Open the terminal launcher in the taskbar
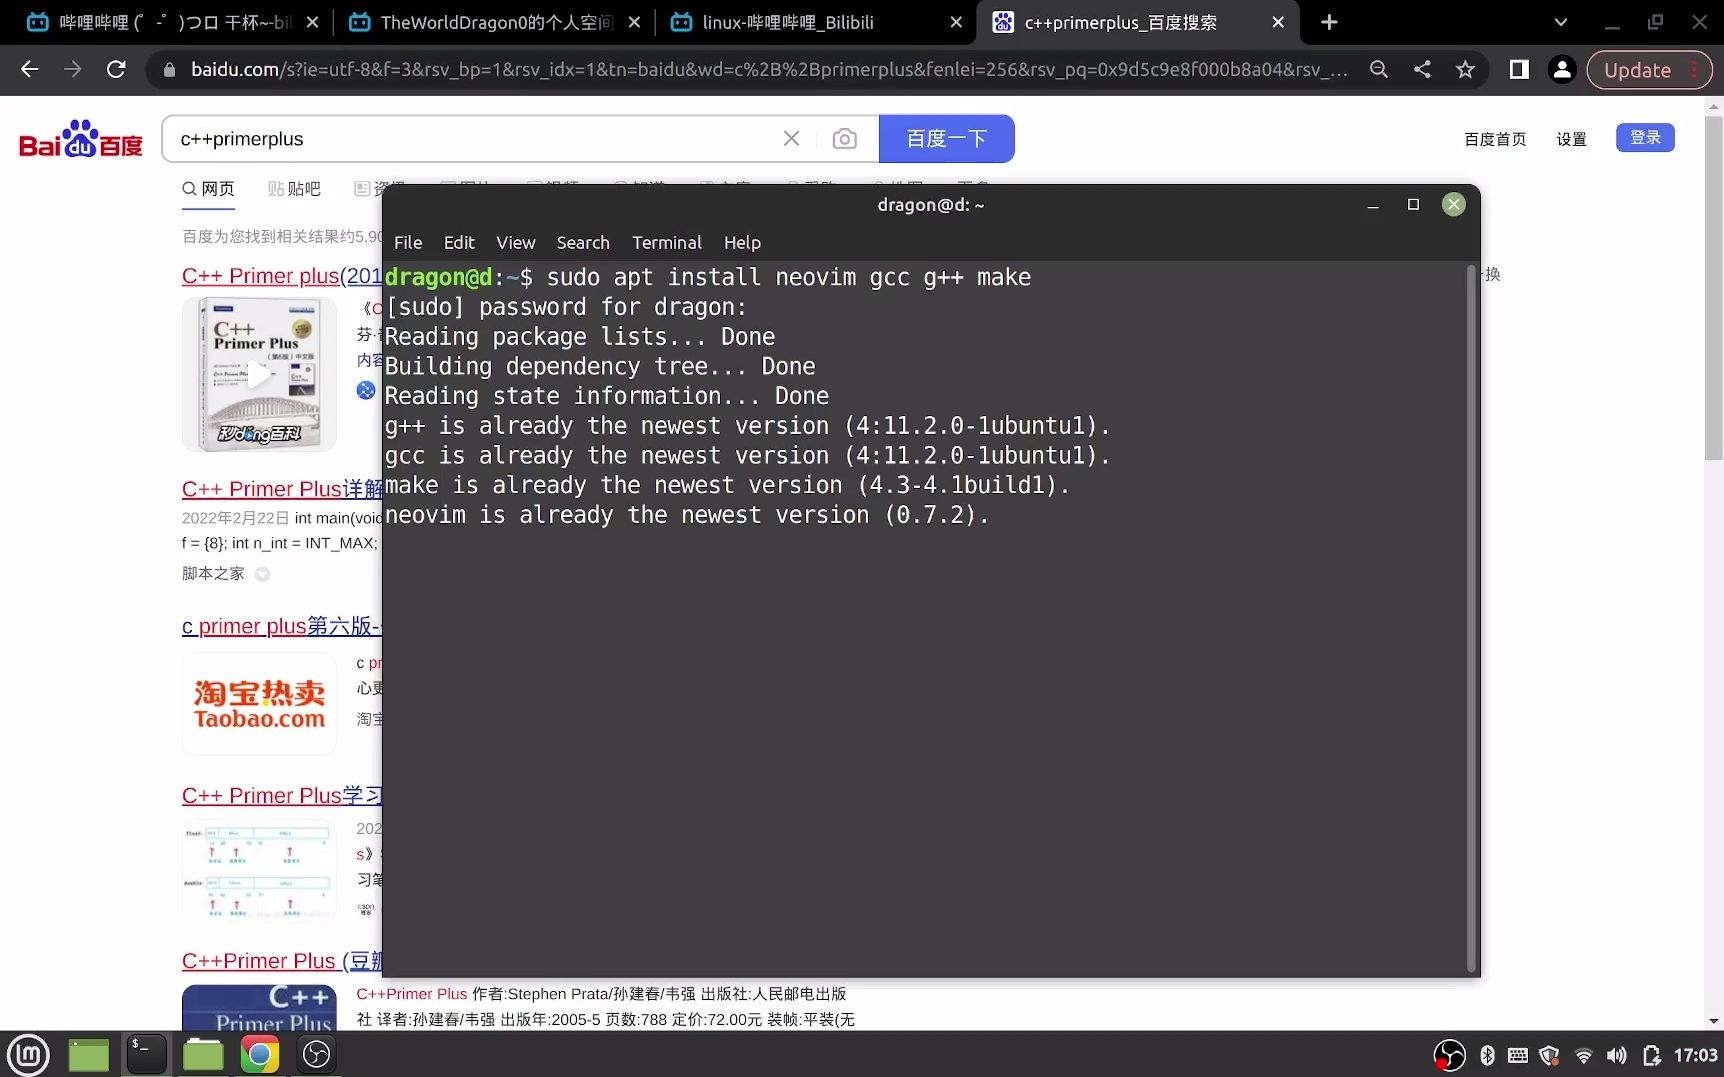Image resolution: width=1724 pixels, height=1077 pixels. pos(146,1054)
